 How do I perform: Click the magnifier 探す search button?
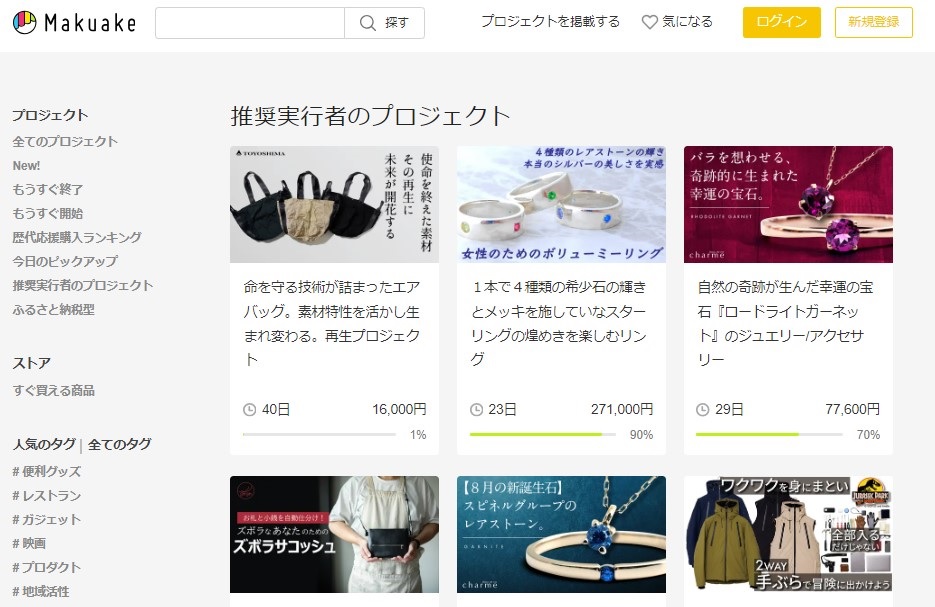[384, 23]
